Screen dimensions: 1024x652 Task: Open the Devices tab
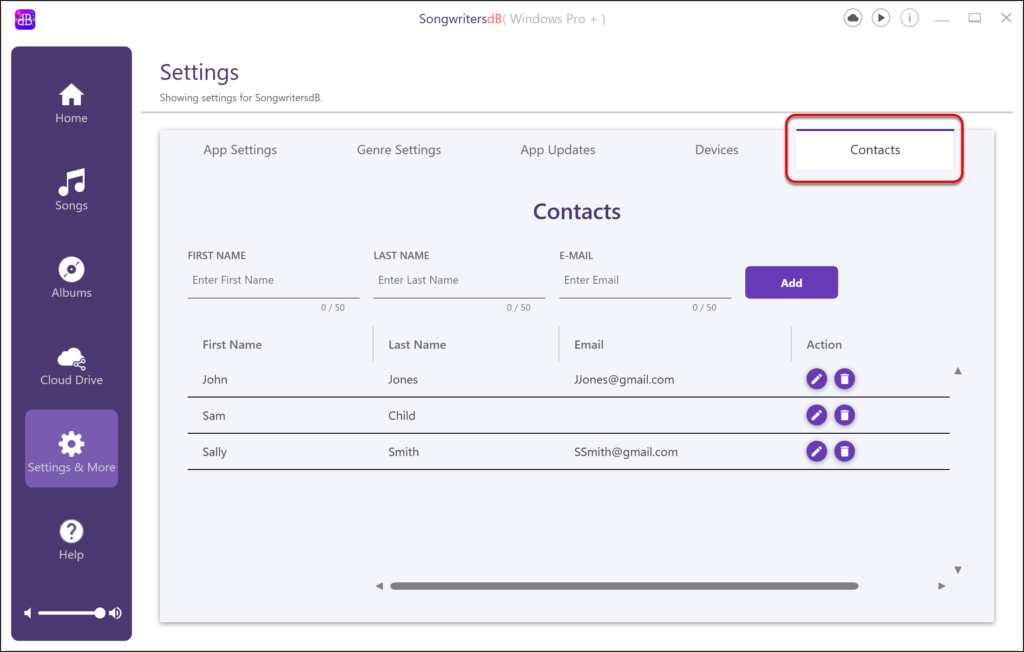click(x=717, y=150)
